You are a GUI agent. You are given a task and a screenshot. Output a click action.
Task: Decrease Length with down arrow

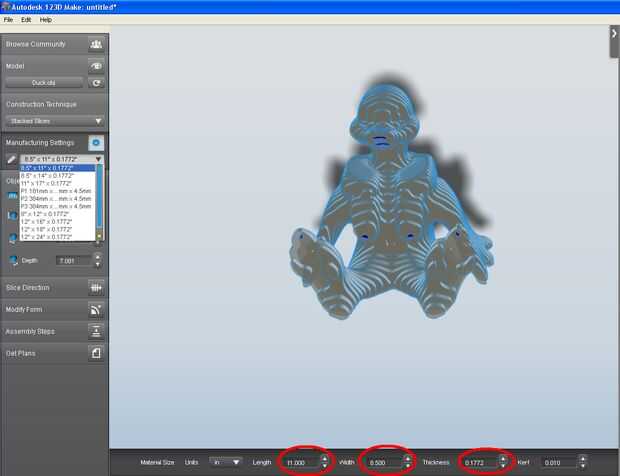pyautogui.click(x=325, y=466)
